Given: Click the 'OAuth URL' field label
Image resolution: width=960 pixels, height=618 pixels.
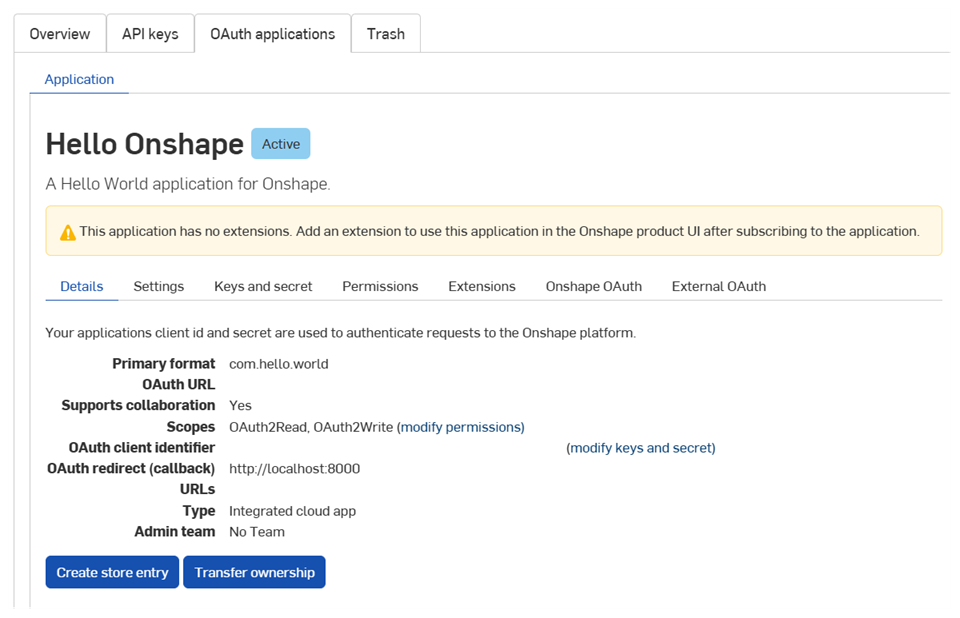Looking at the screenshot, I should tap(179, 385).
